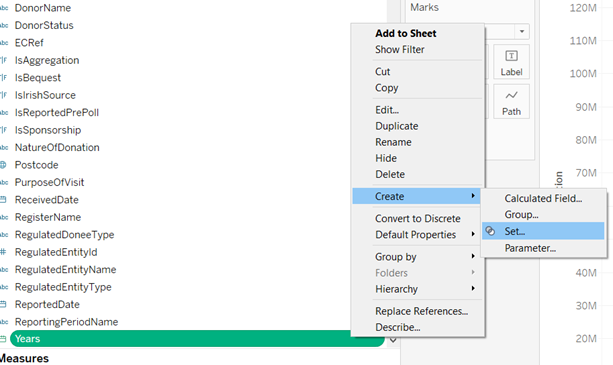Select Rename from the context menu
The image size is (613, 365).
coord(393,142)
